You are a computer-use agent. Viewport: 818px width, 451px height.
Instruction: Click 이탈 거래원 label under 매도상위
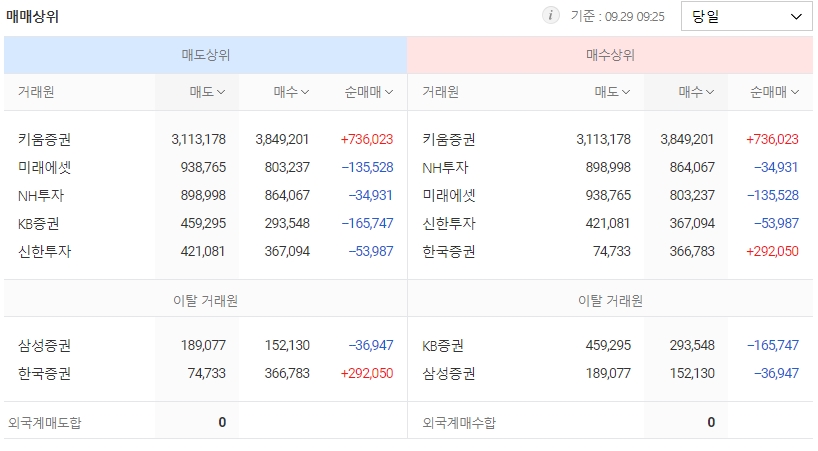click(206, 301)
